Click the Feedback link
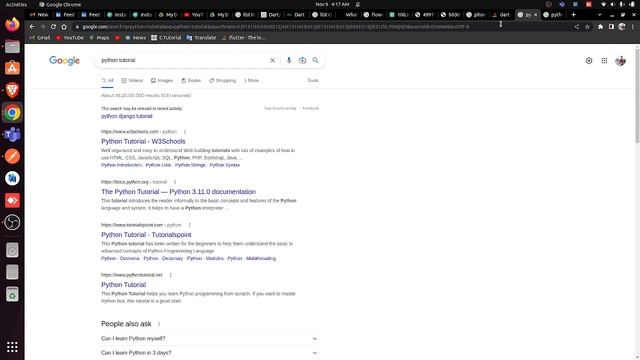Viewport: 640px width, 360px height. click(x=311, y=109)
